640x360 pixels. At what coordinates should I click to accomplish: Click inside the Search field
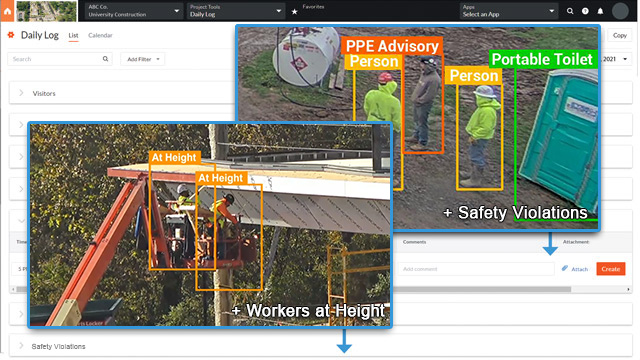click(x=60, y=59)
